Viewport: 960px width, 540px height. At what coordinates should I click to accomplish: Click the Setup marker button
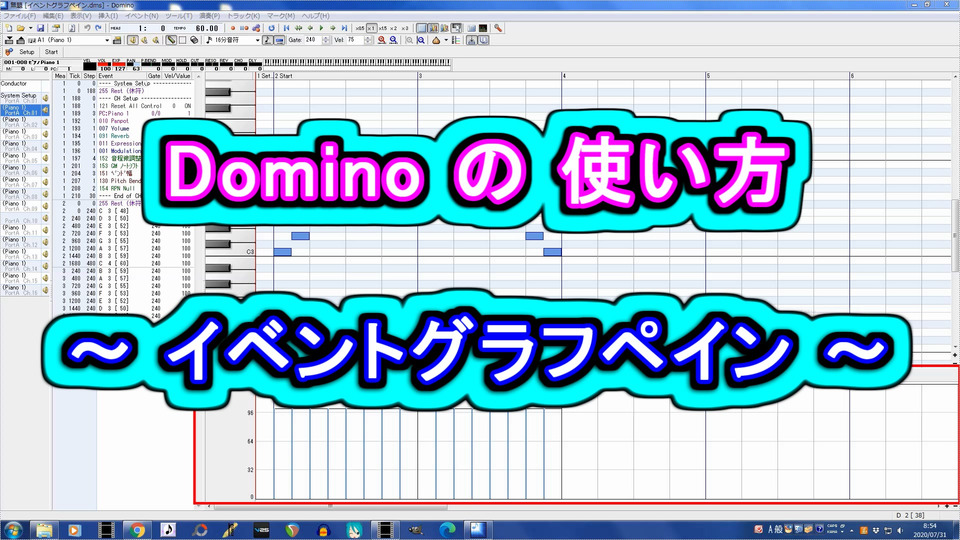pos(27,52)
